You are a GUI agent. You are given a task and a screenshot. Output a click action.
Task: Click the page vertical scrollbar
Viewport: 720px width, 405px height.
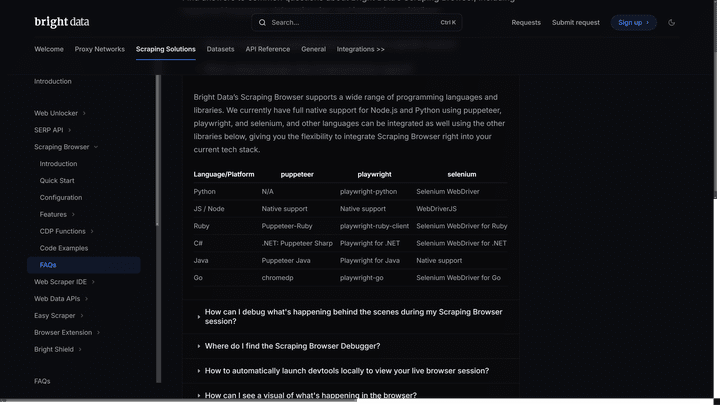coord(715,99)
